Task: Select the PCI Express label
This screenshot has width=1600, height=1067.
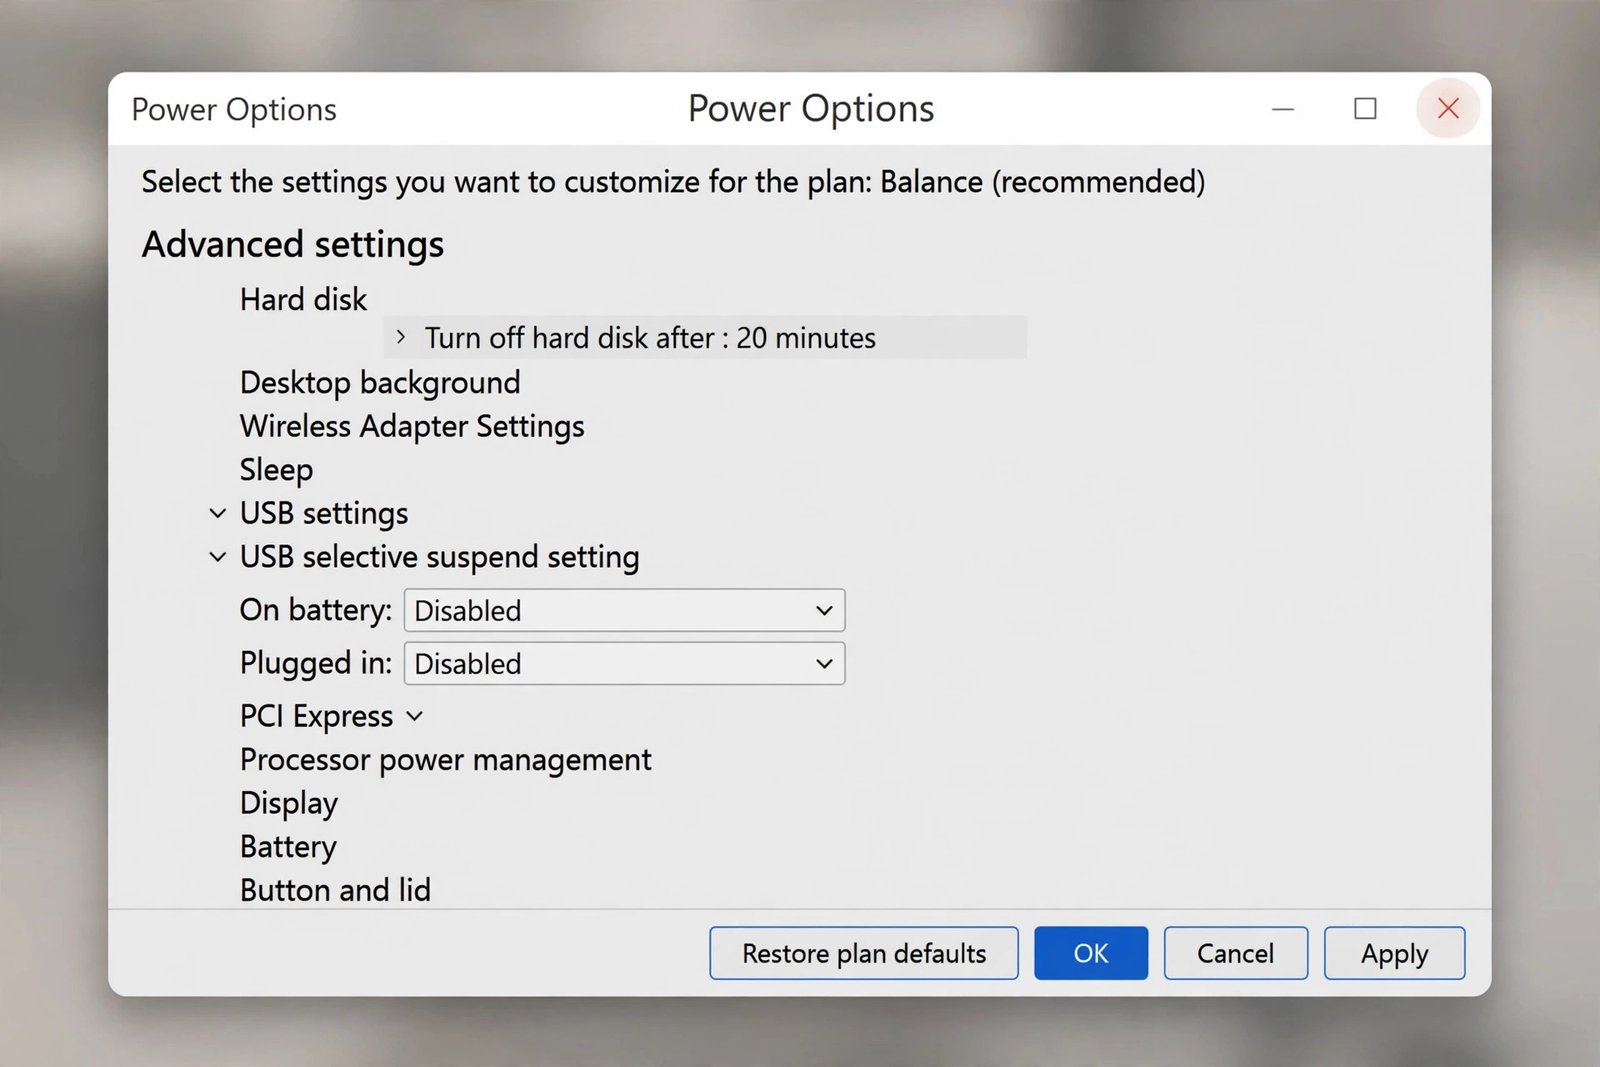Action: click(316, 717)
